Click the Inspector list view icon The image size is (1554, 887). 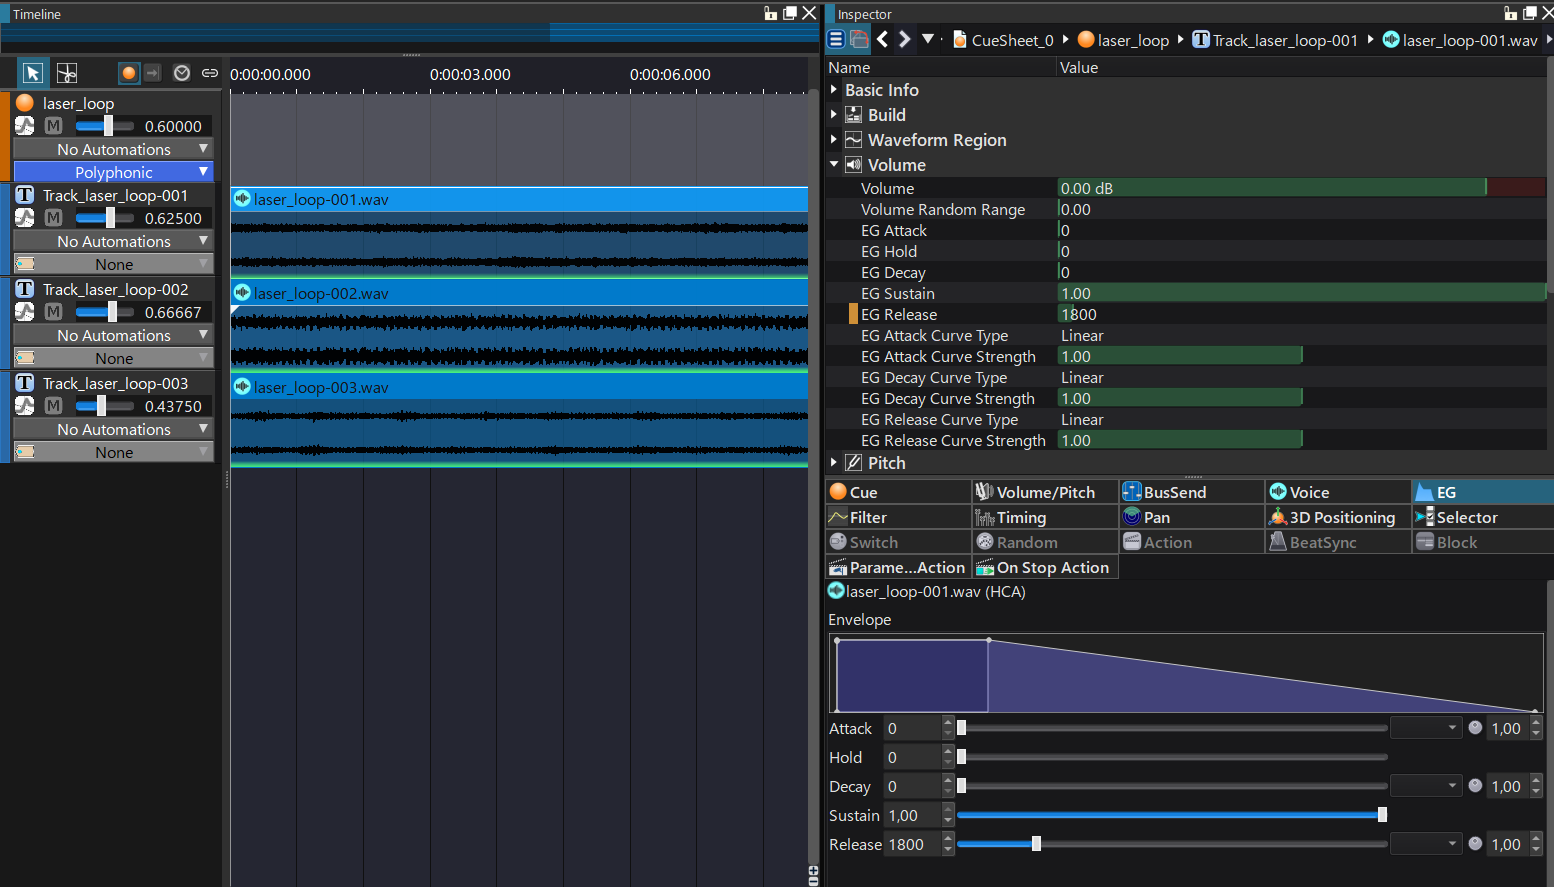point(837,40)
